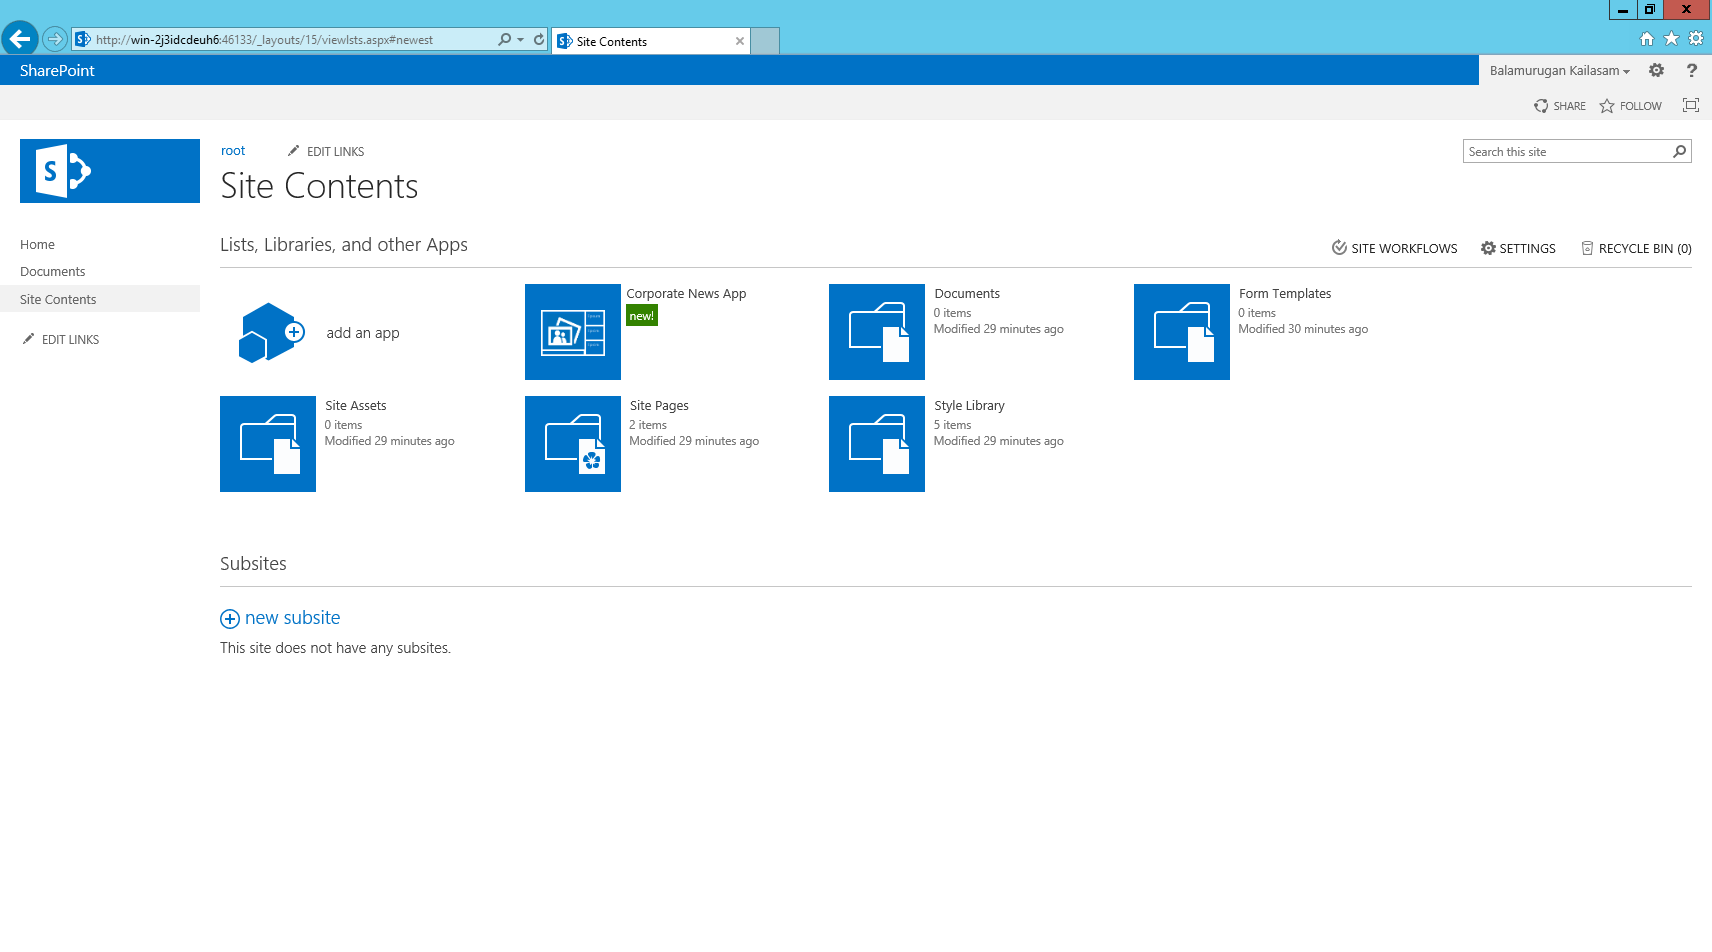The width and height of the screenshot is (1712, 952).
Task: Open SITE WORKFLOWS
Action: pos(1394,248)
